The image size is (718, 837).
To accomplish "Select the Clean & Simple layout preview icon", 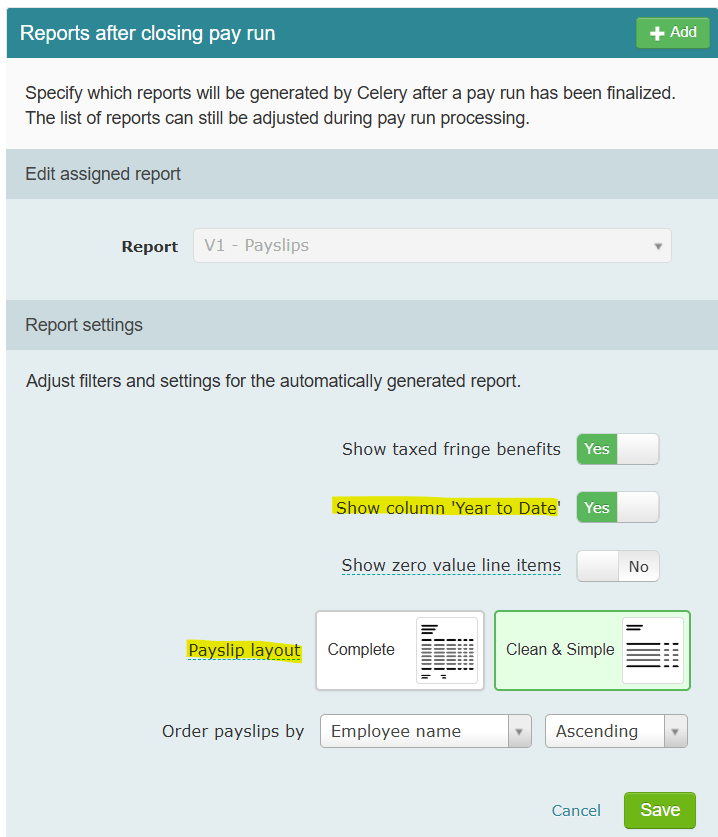I will point(652,650).
